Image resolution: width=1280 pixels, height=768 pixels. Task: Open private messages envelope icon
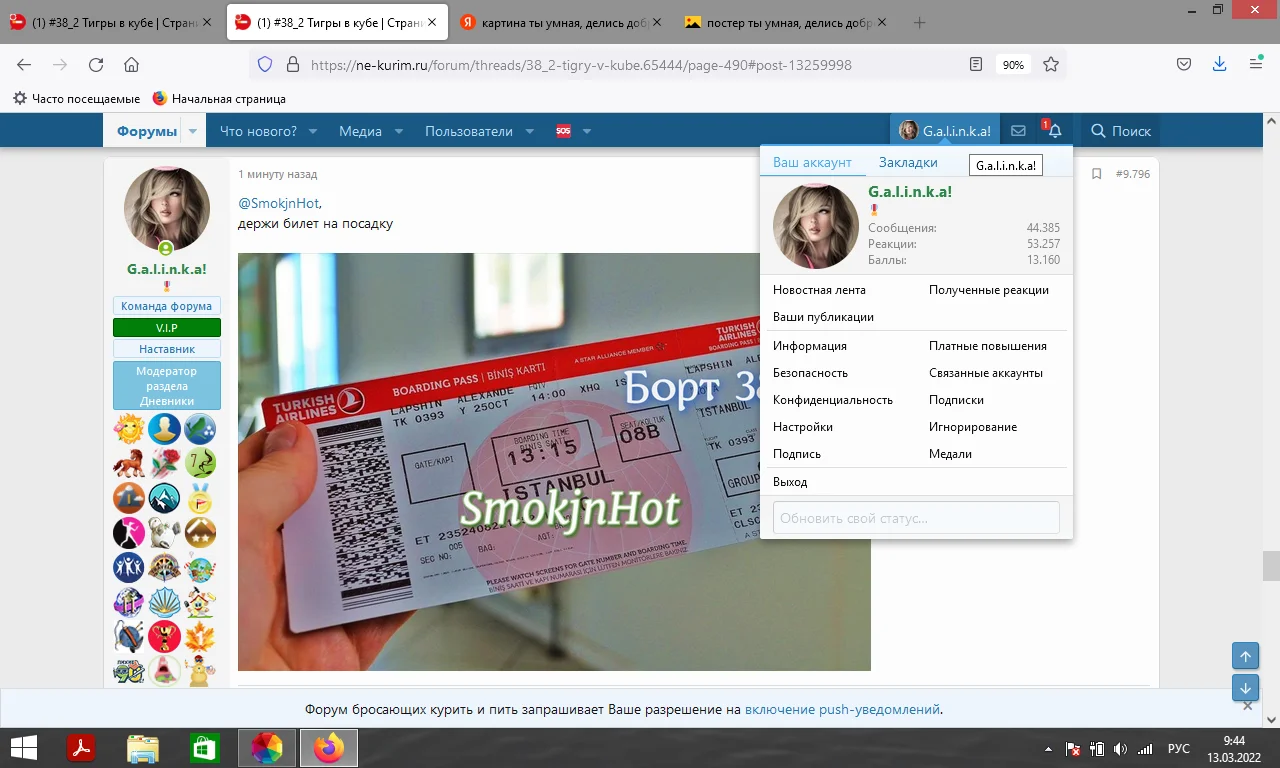(1018, 131)
